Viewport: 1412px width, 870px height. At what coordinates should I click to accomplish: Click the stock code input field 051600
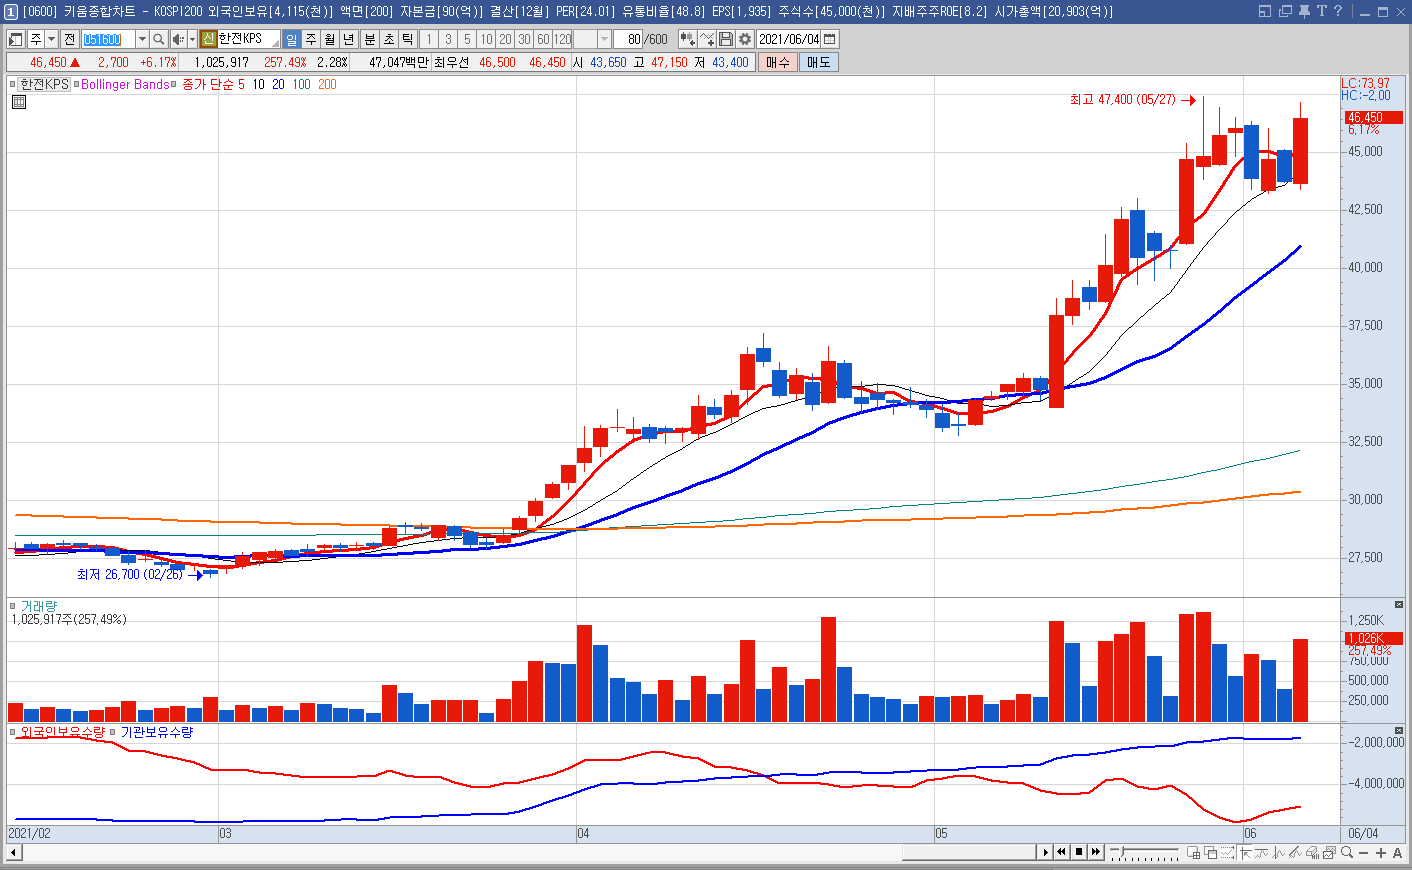point(108,39)
